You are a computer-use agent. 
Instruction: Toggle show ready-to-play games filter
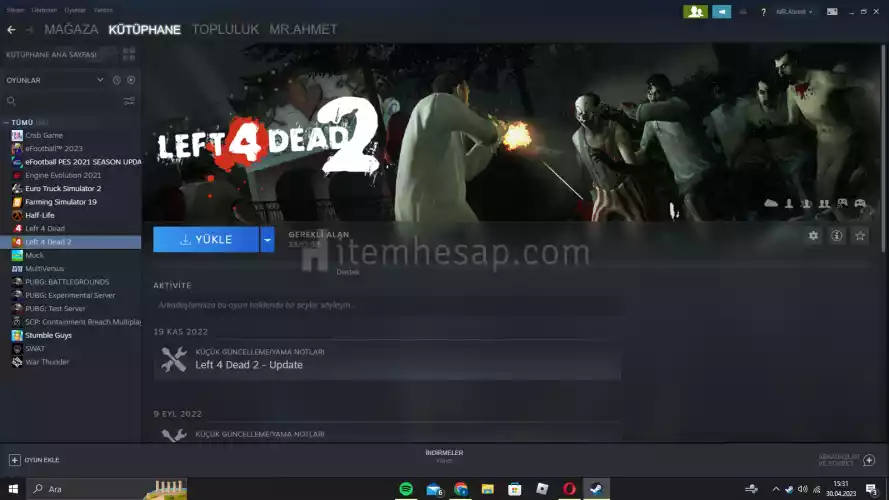[131, 80]
